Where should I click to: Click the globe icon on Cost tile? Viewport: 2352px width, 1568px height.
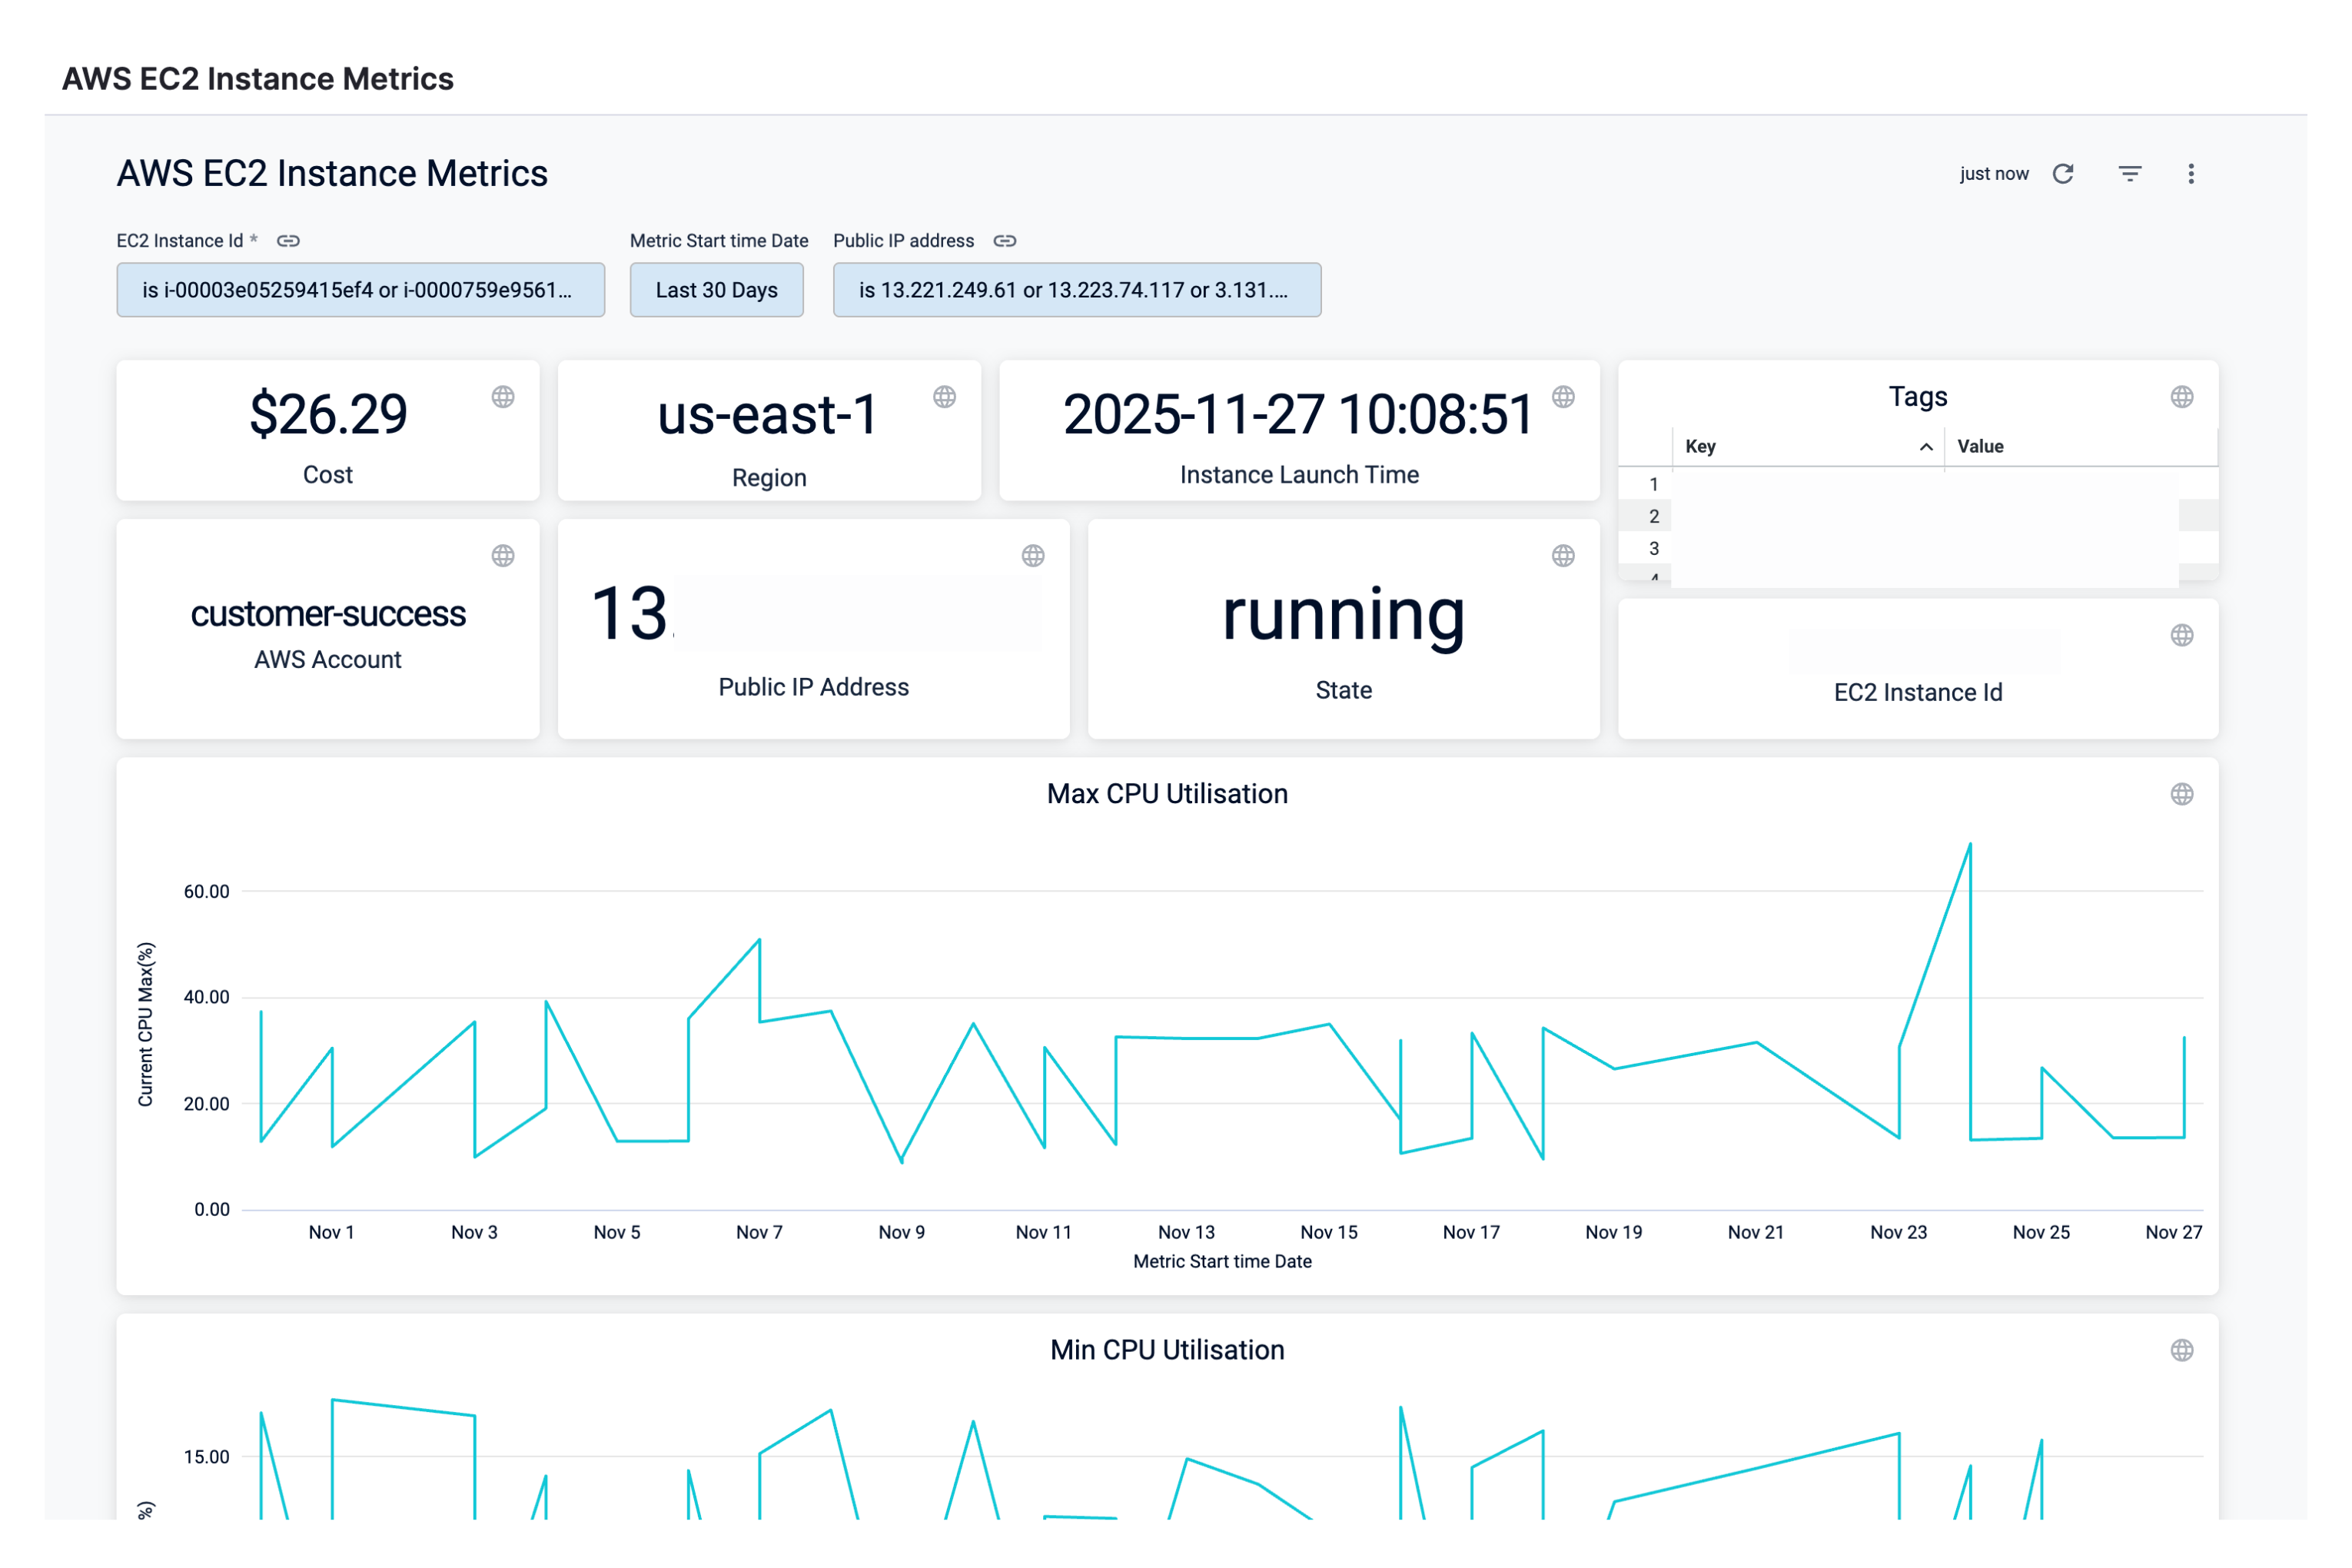coord(503,397)
